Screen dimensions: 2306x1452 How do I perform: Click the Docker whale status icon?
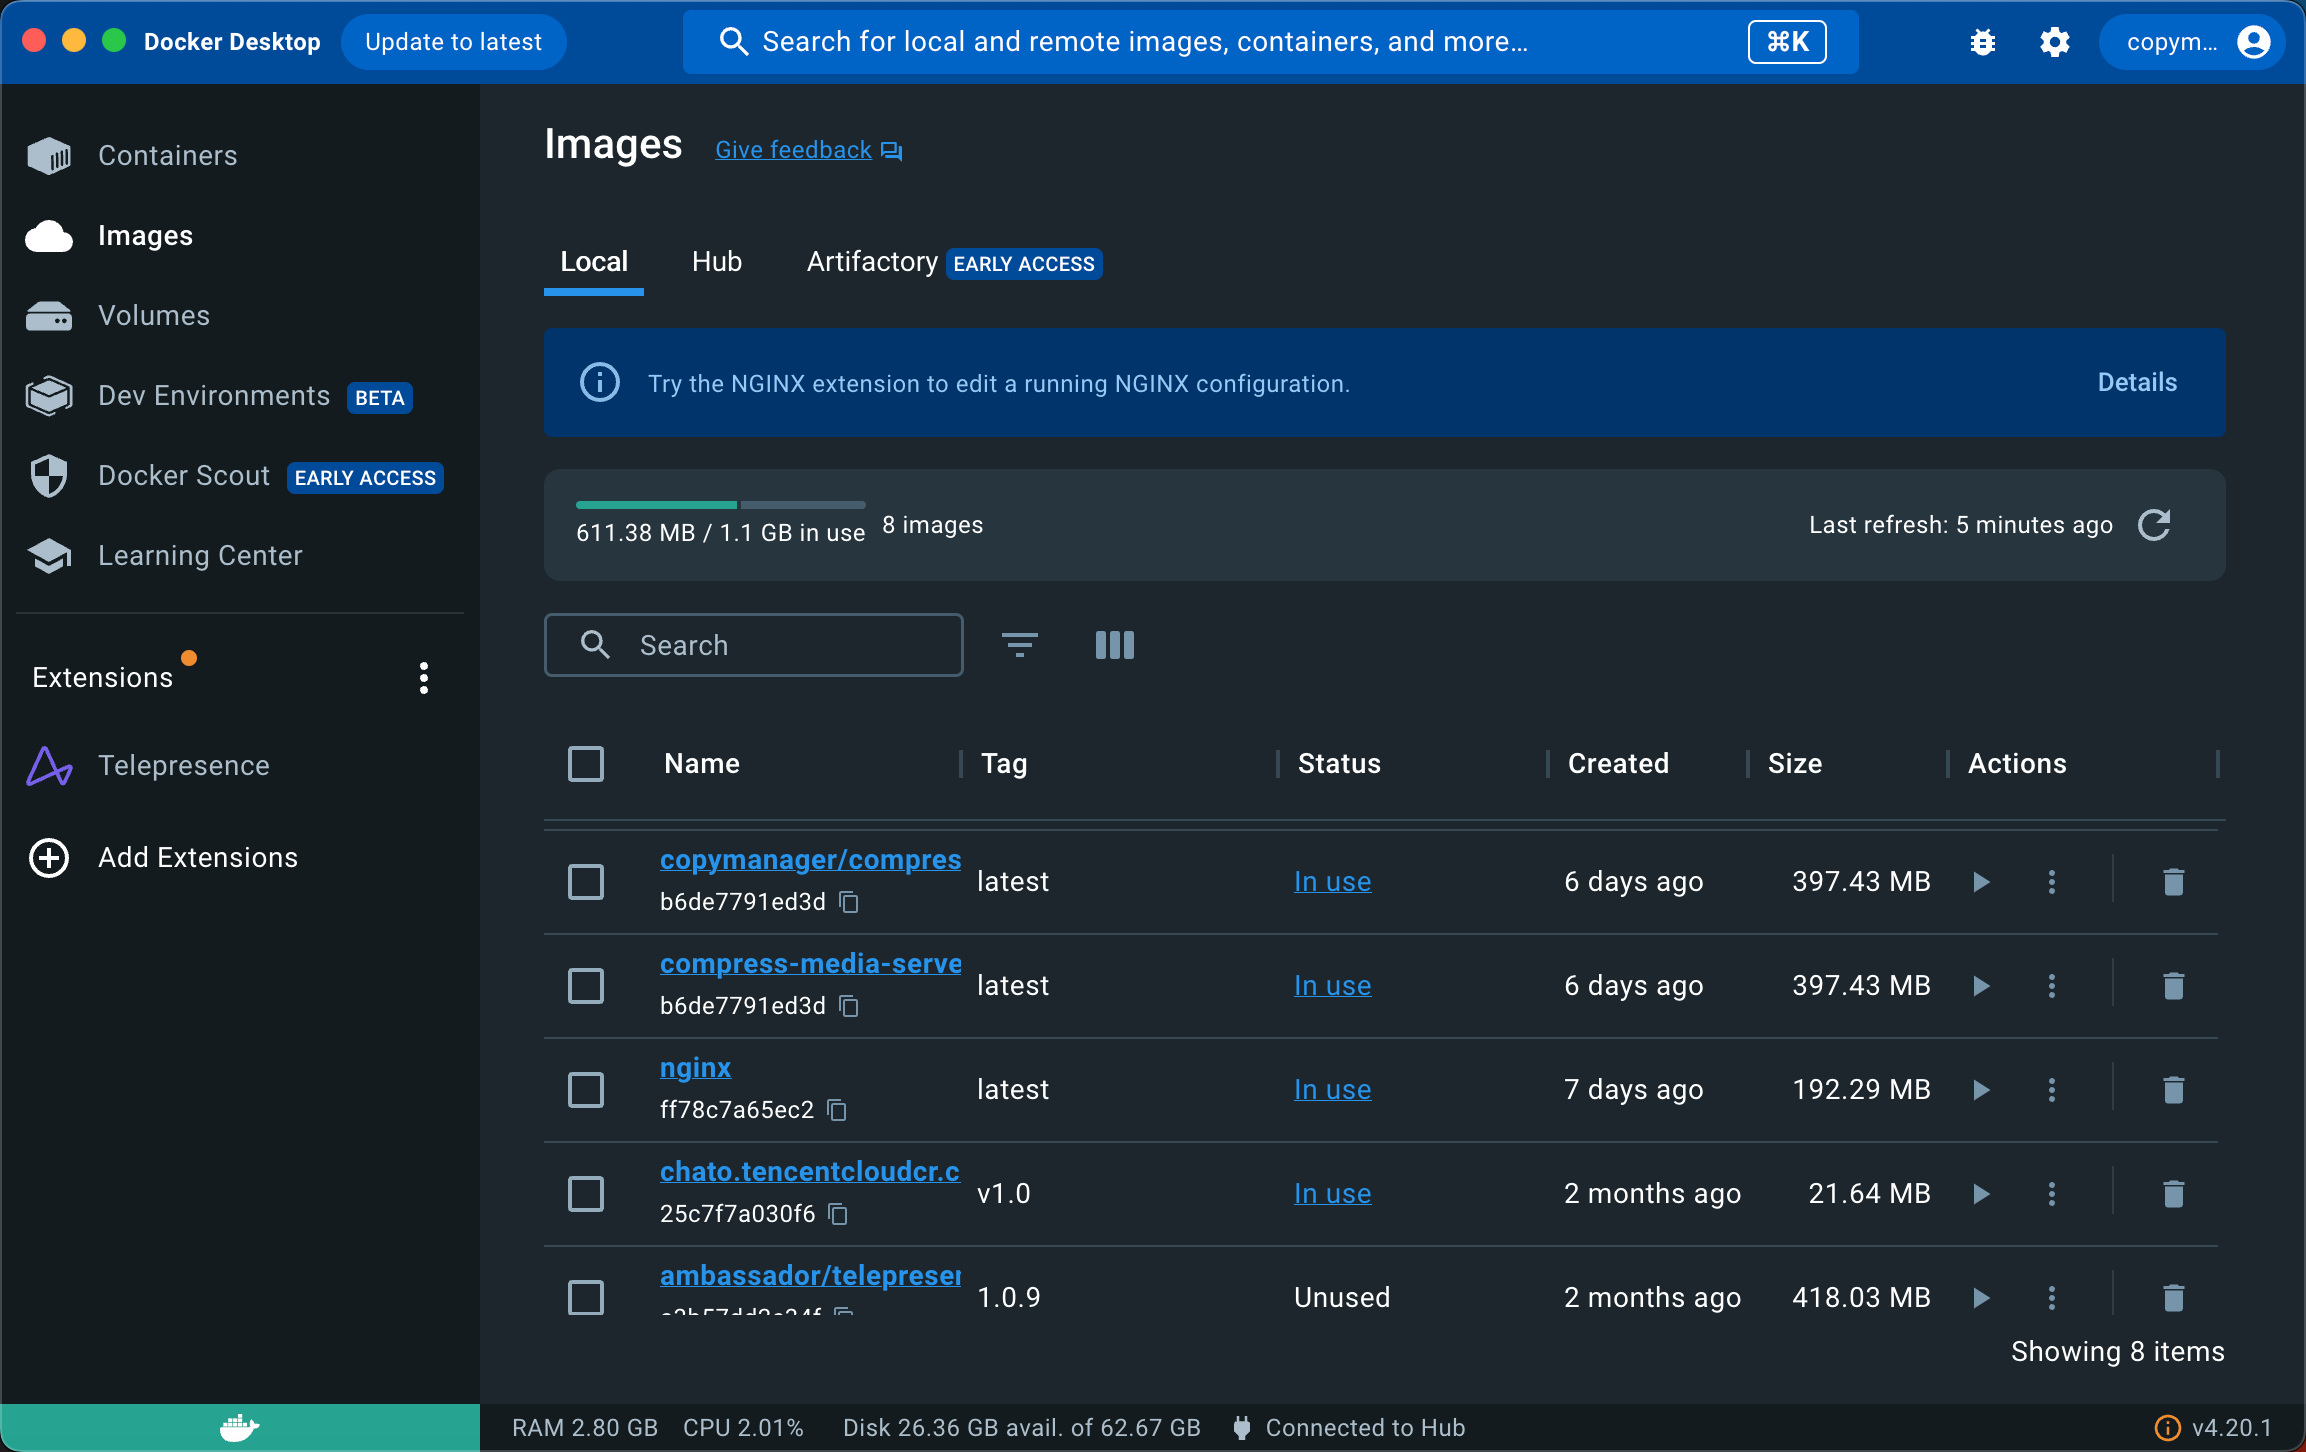click(x=239, y=1427)
